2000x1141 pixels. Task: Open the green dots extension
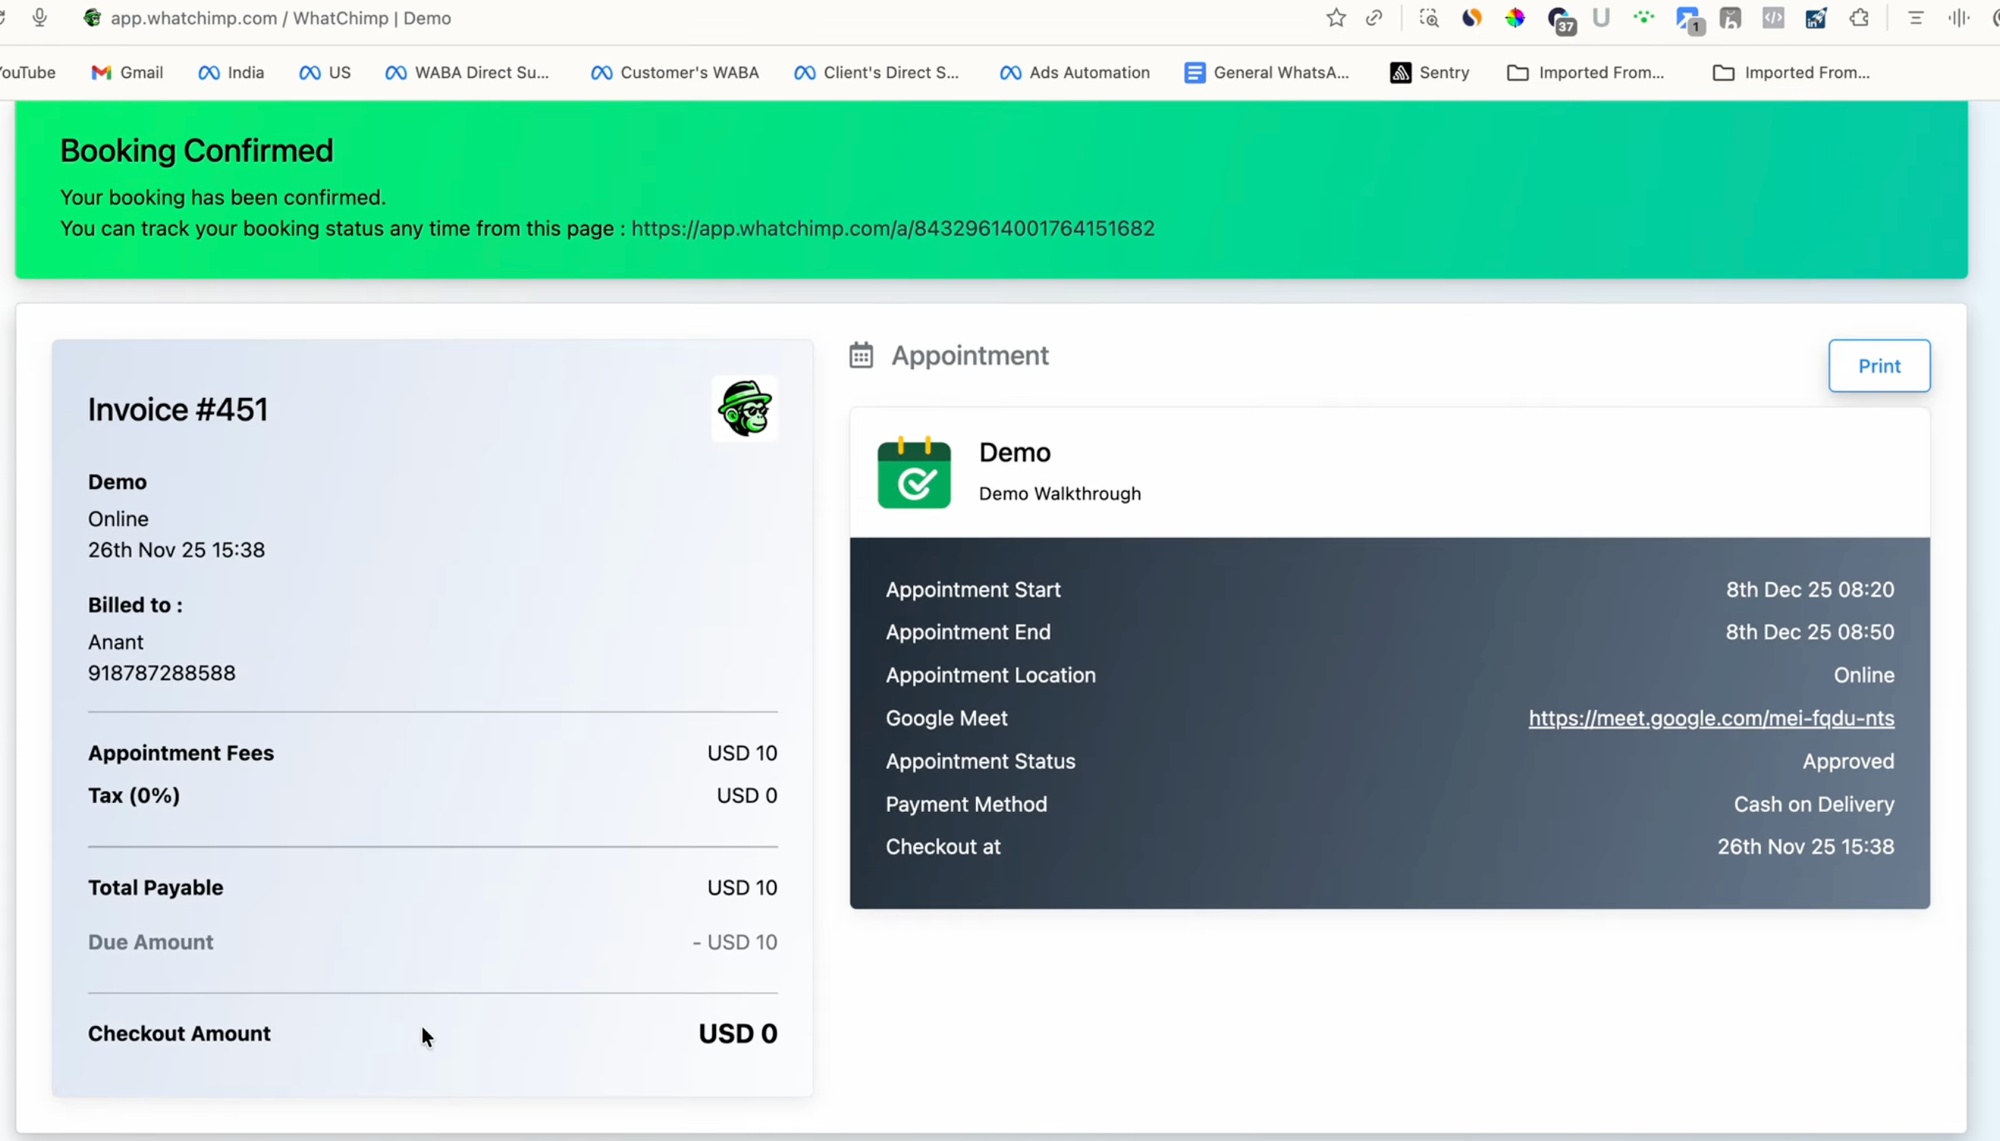tap(1643, 18)
